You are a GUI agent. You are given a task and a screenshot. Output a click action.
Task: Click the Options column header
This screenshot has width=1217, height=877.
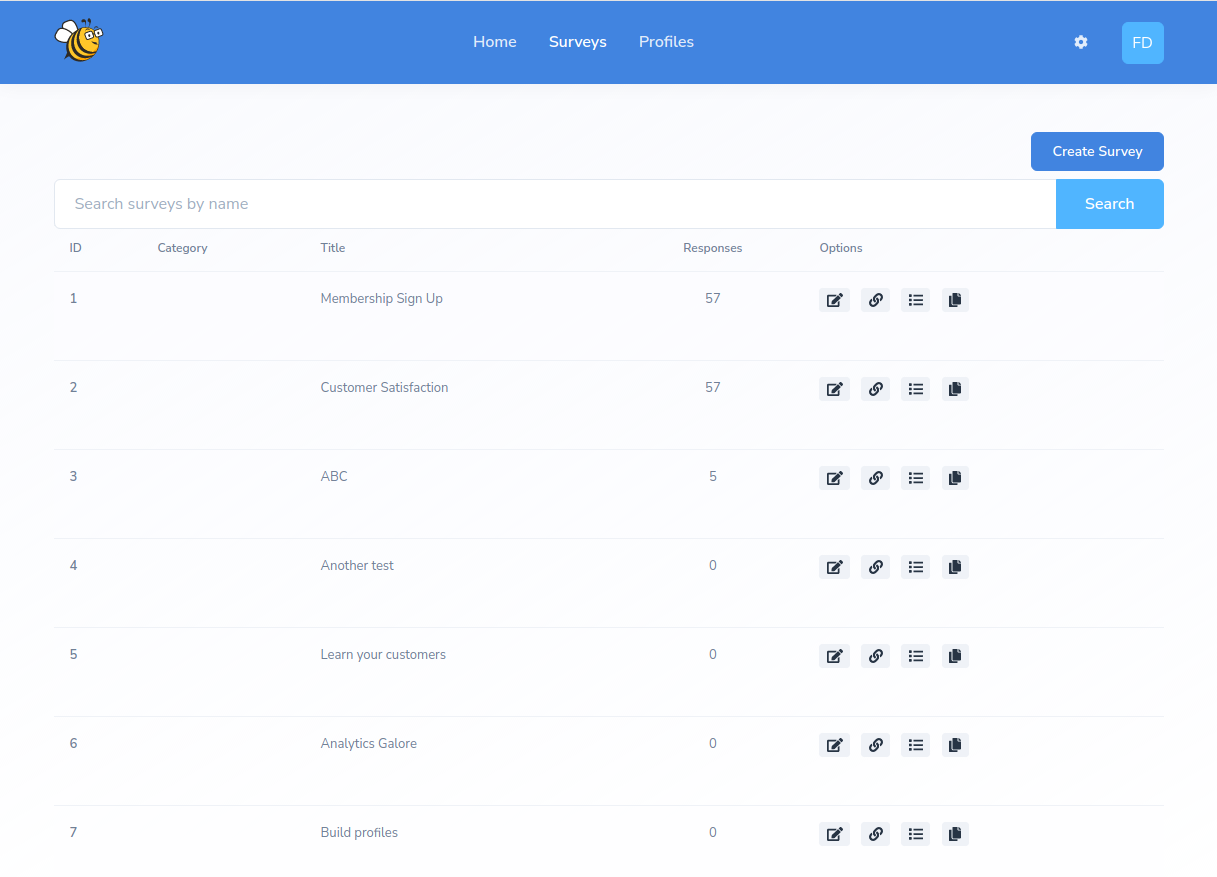point(841,248)
